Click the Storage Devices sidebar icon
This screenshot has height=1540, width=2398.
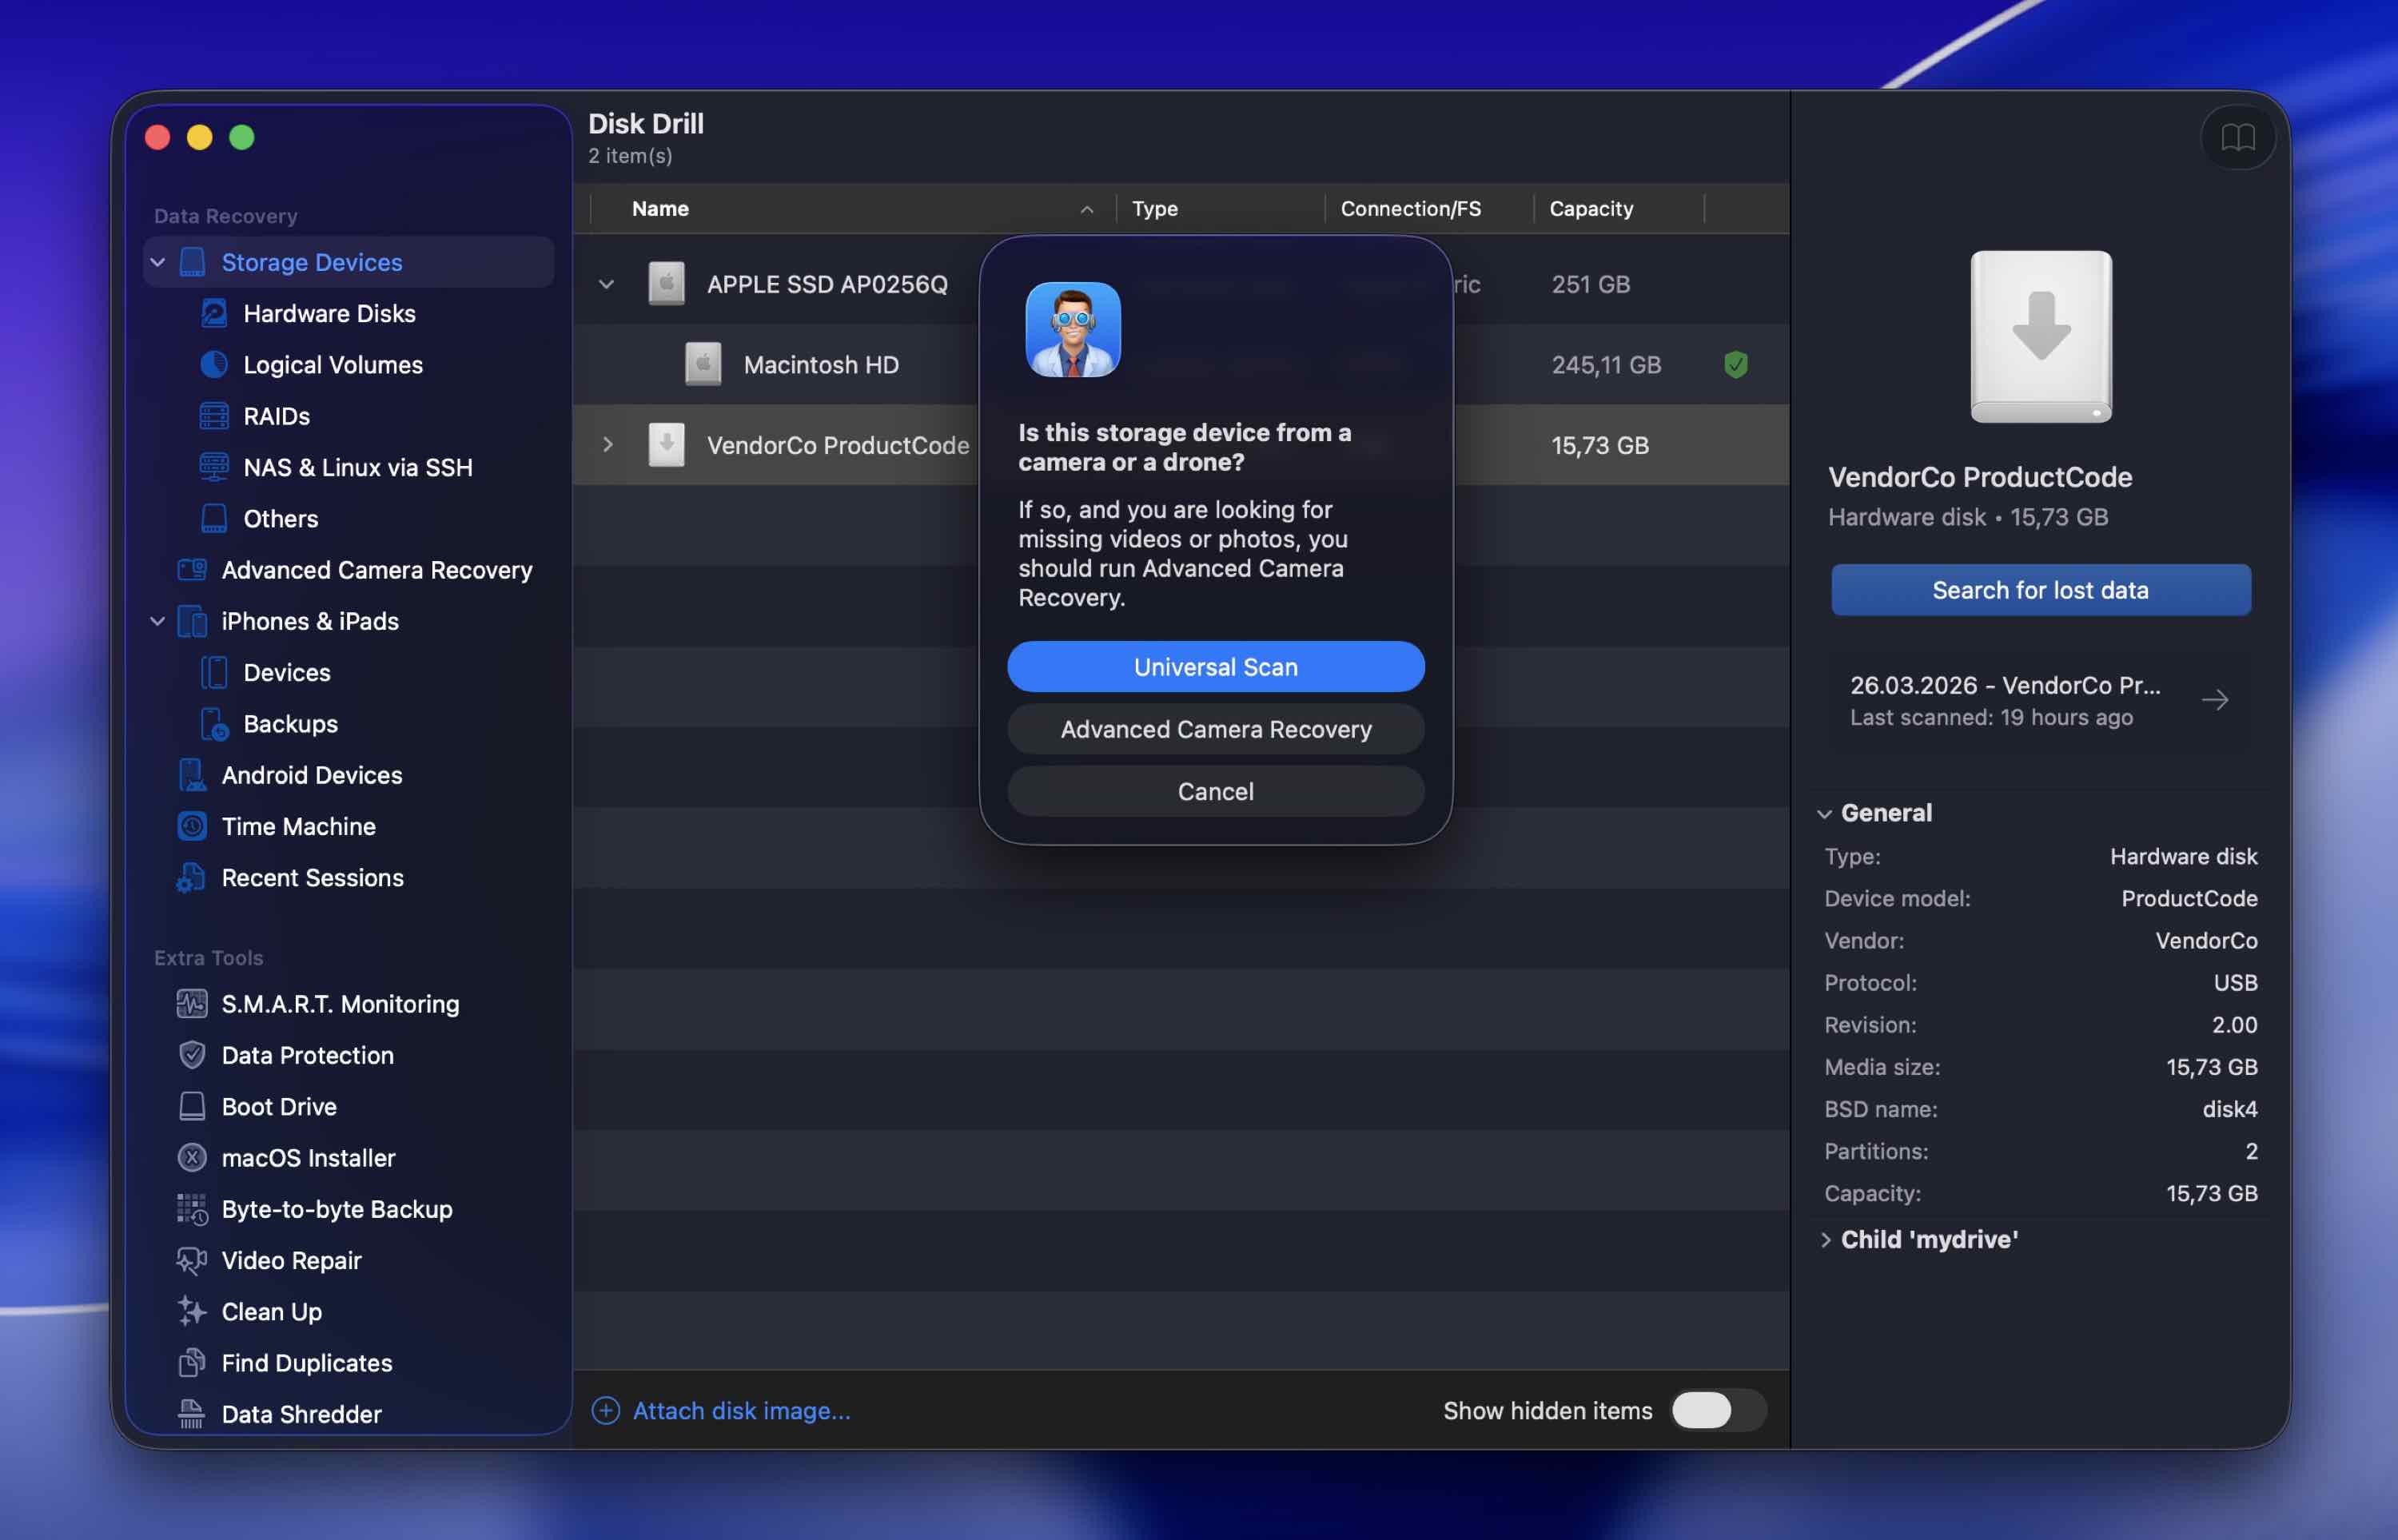click(x=192, y=262)
